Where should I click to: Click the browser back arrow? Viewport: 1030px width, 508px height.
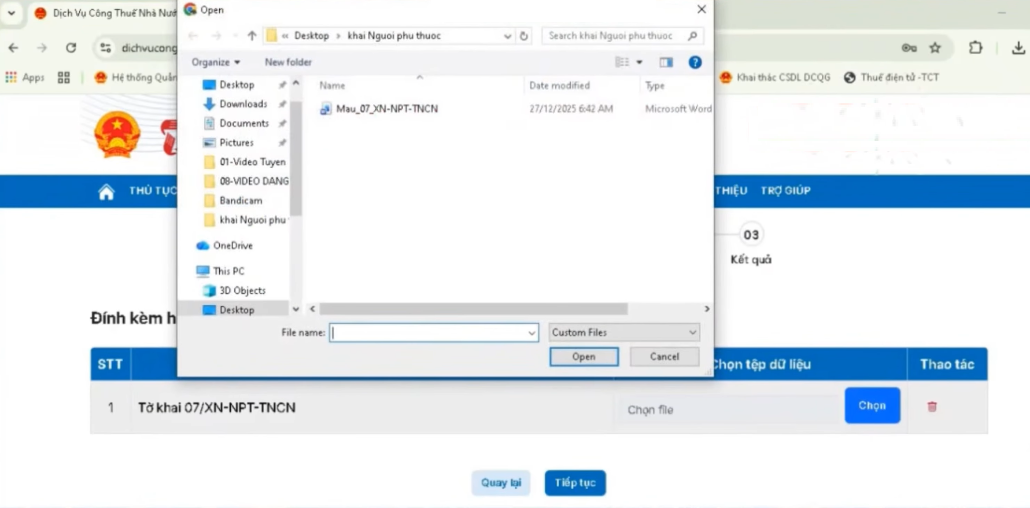[13, 48]
